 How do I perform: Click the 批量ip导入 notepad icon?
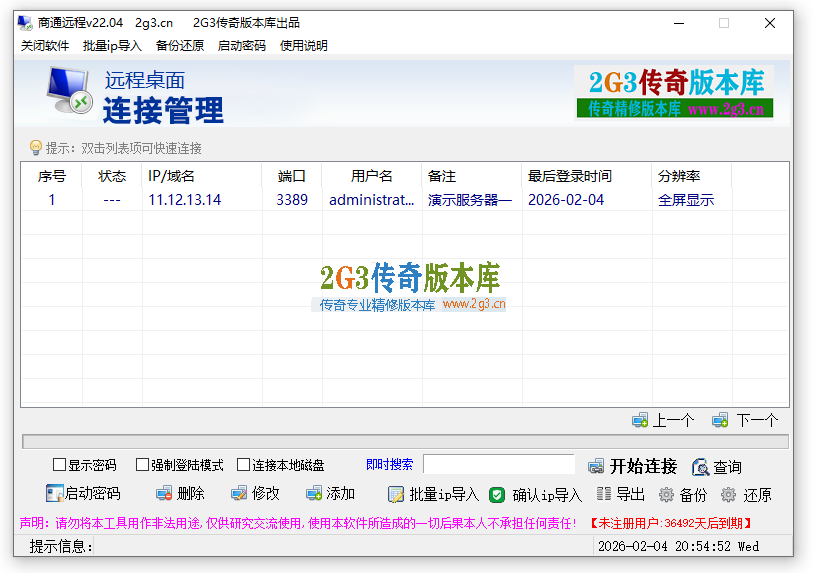click(x=396, y=494)
